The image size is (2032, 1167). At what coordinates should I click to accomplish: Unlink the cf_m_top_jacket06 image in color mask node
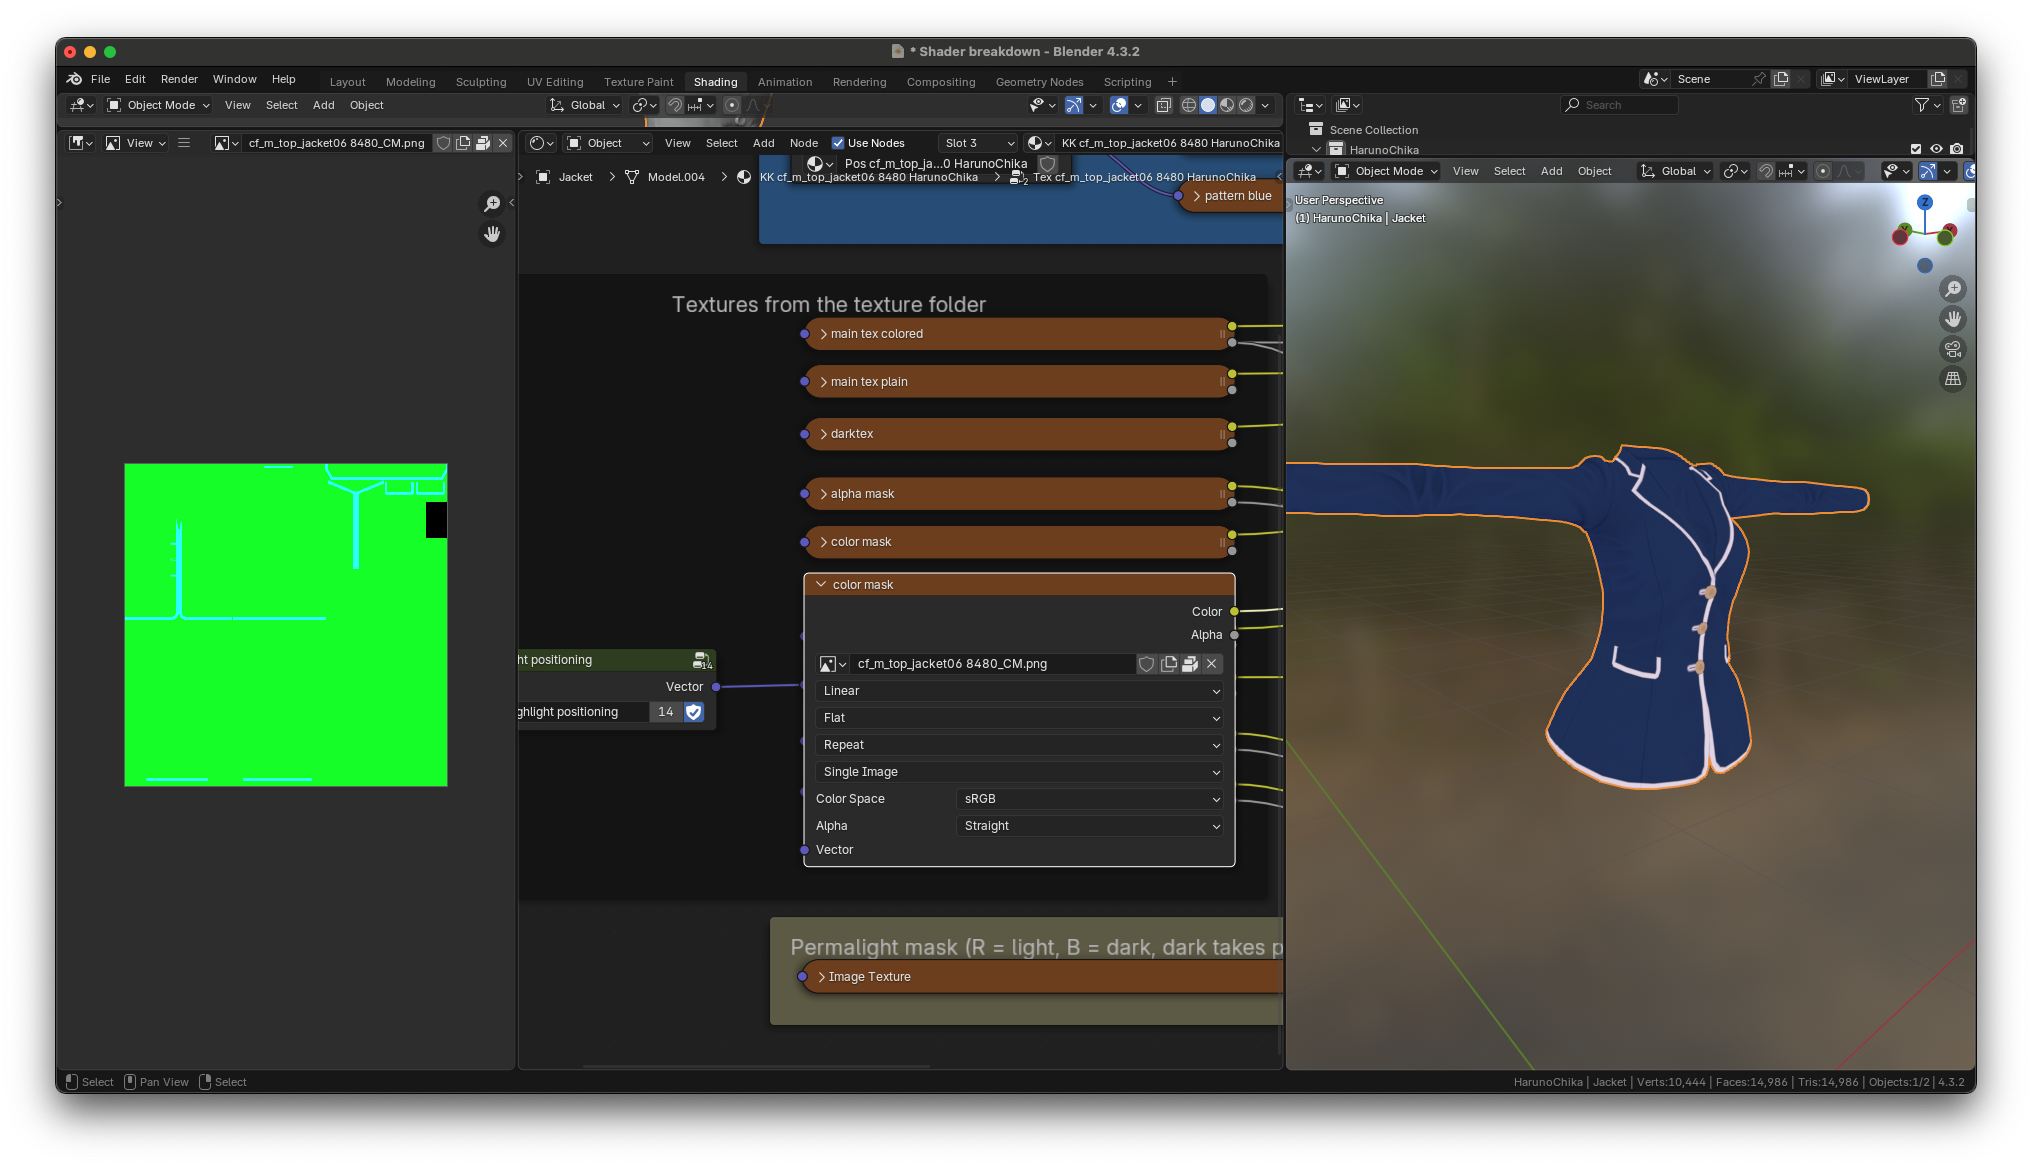1212,664
